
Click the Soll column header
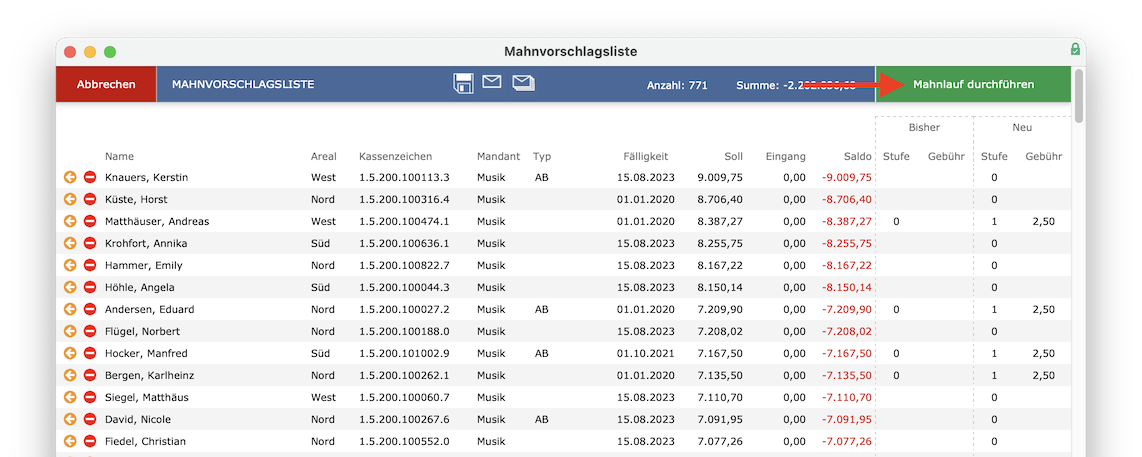coord(733,156)
